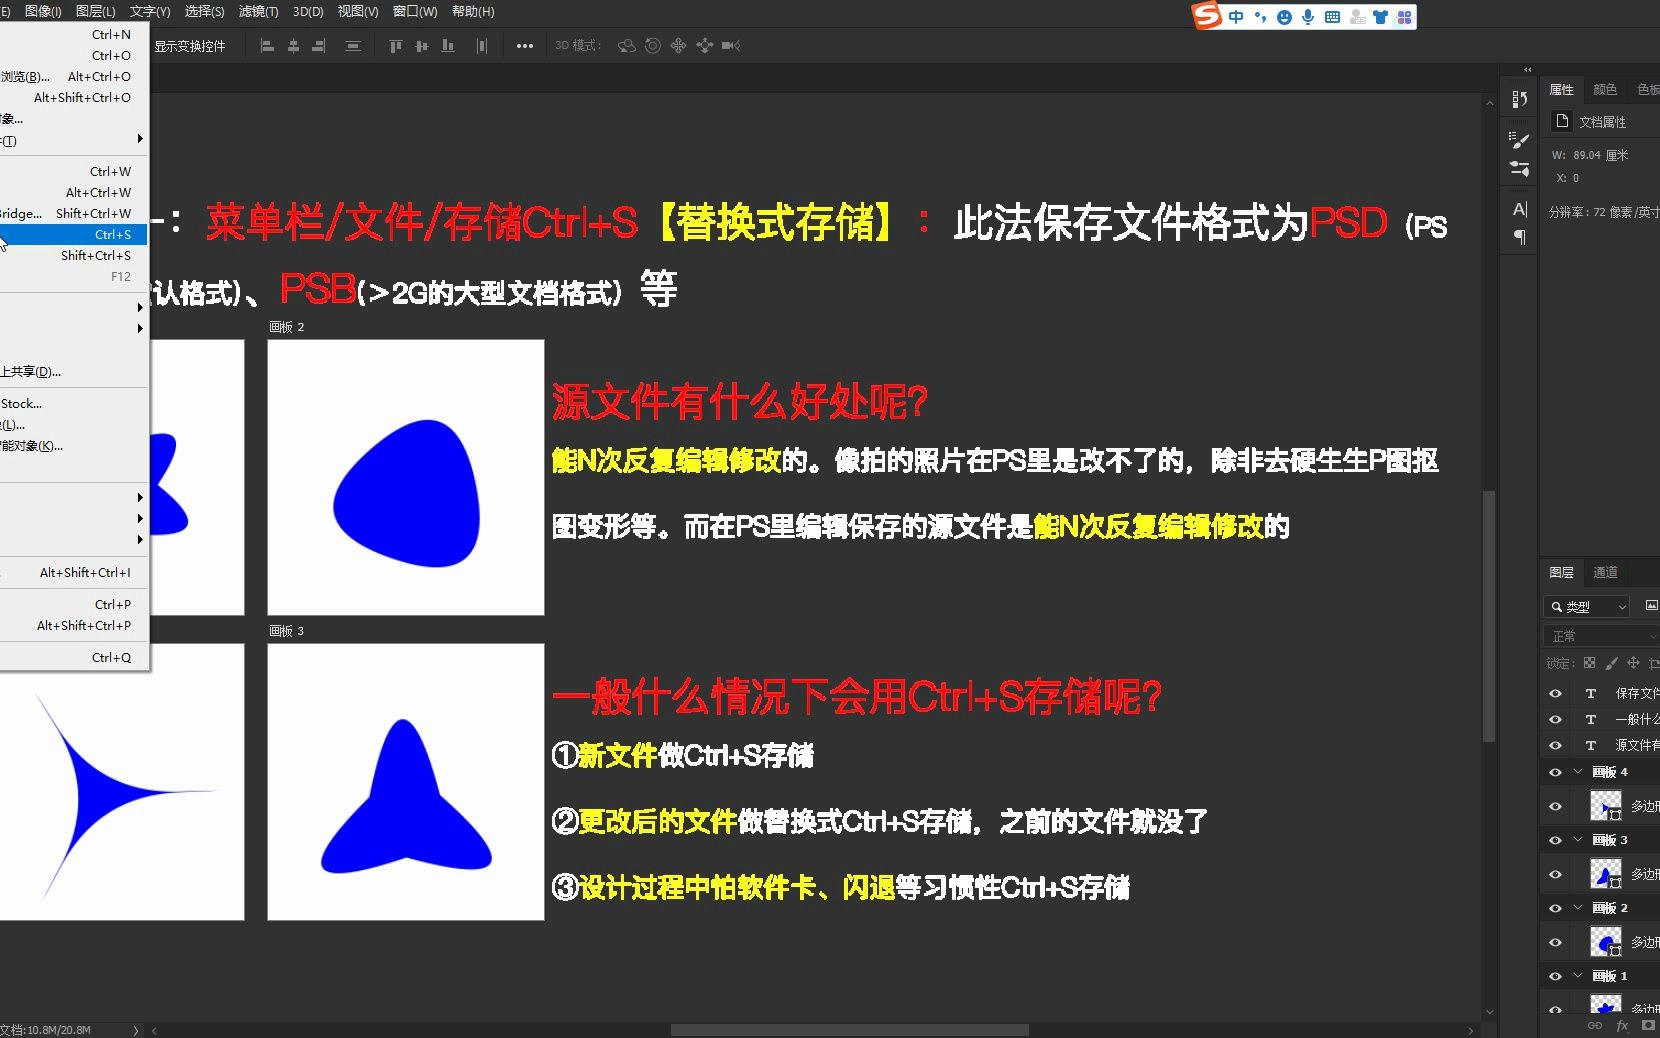The width and height of the screenshot is (1660, 1038).
Task: Open the History panel icon
Action: 1520,99
